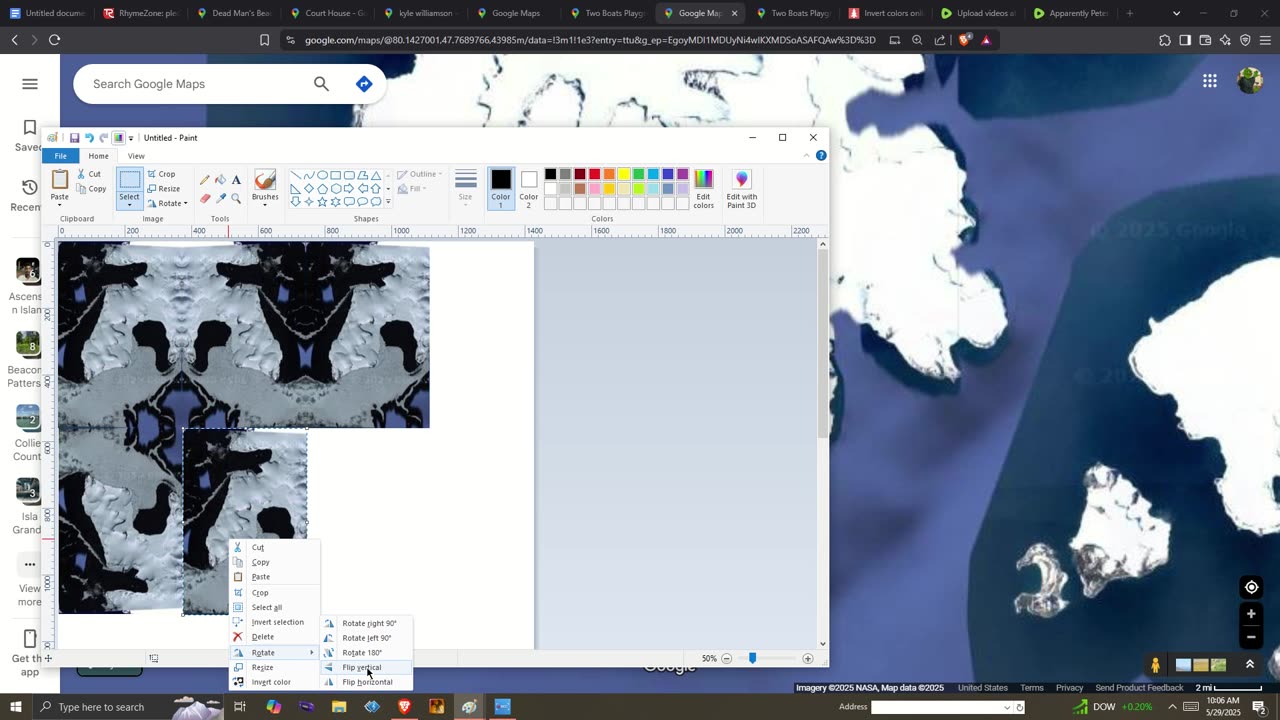1280x720 pixels.
Task: Drop the Street View pegman
Action: 1156,665
